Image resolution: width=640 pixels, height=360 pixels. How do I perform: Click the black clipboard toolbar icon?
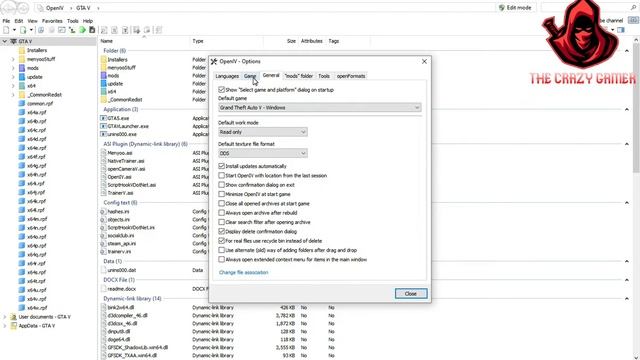coord(92,30)
